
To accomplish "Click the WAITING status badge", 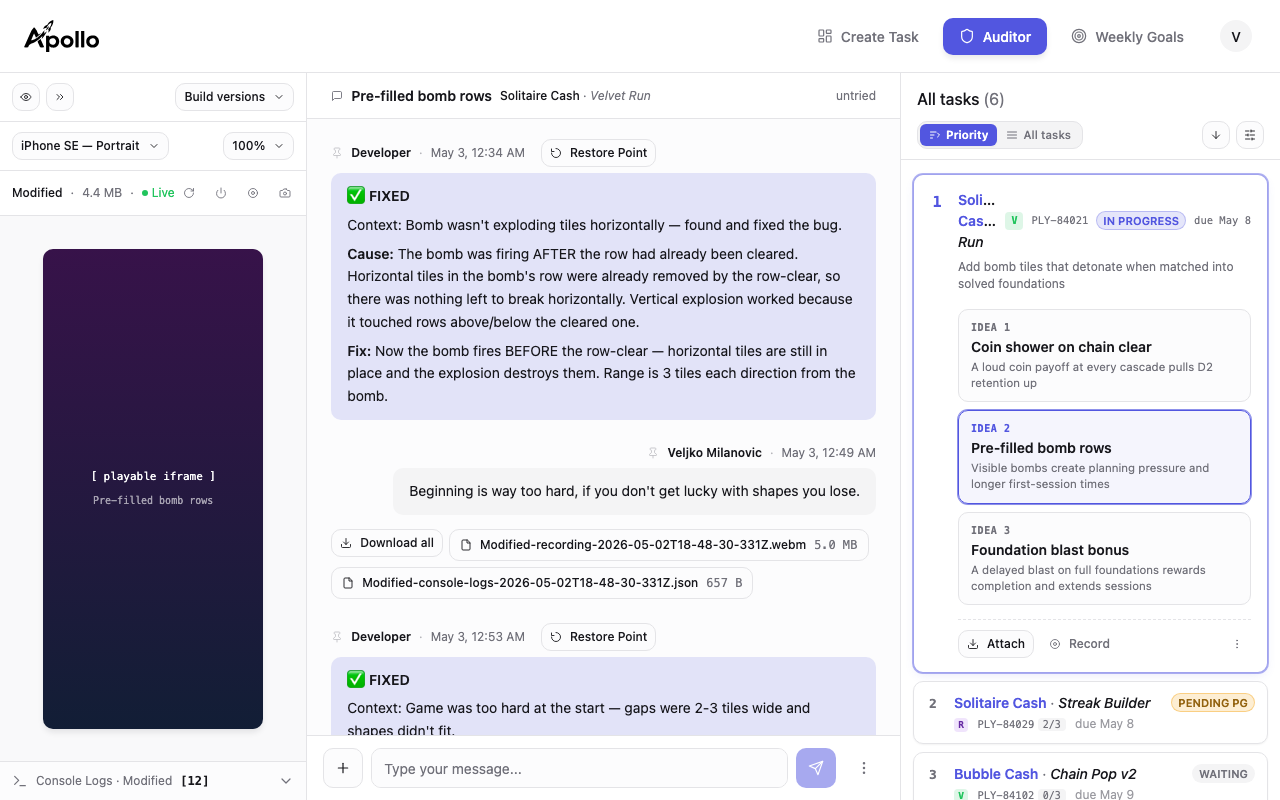I will (1223, 774).
